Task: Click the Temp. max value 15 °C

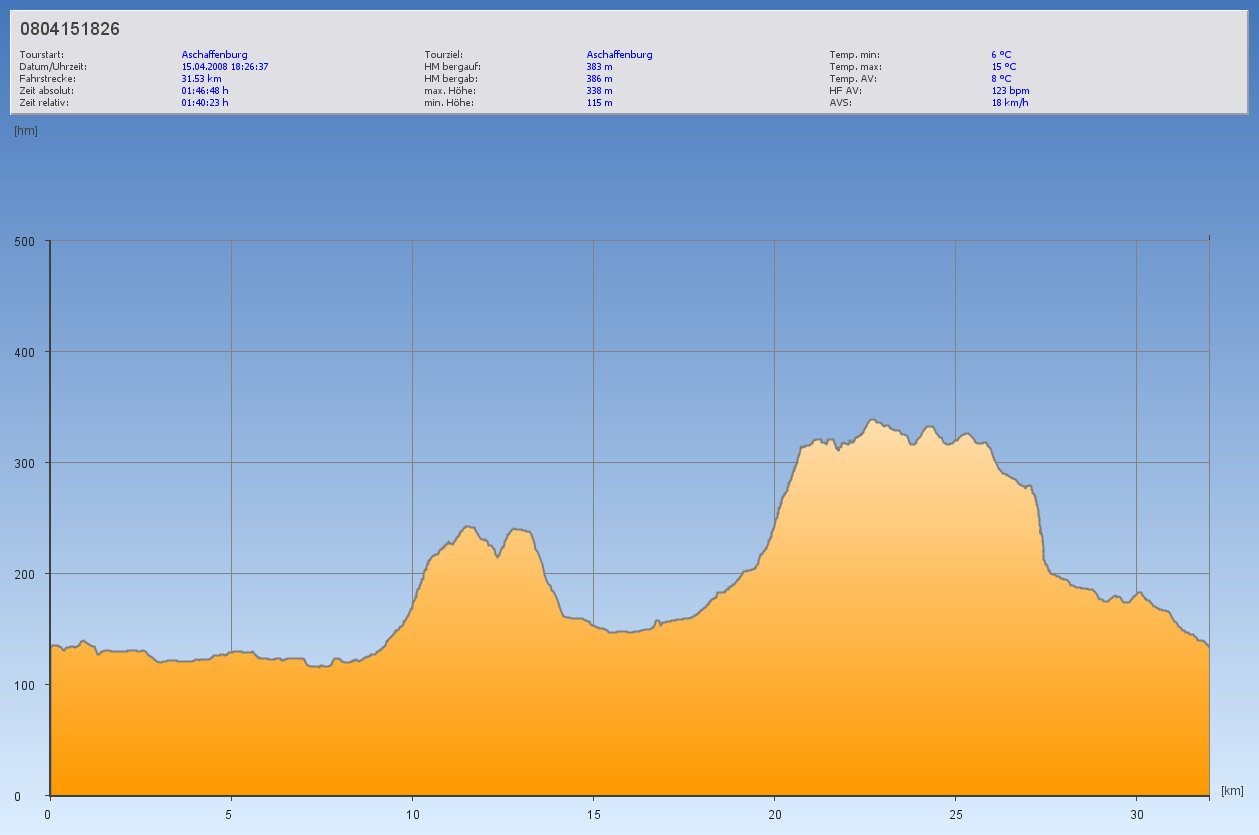Action: point(1003,67)
